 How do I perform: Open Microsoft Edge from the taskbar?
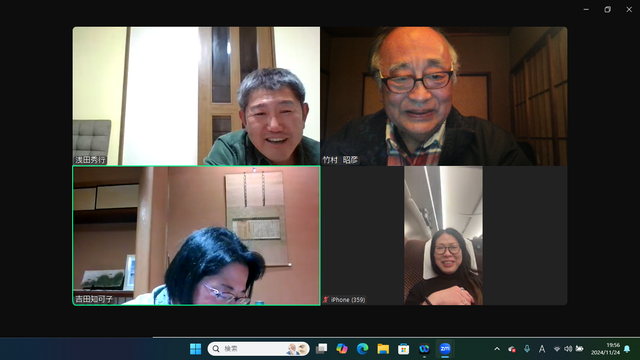[x=362, y=349]
